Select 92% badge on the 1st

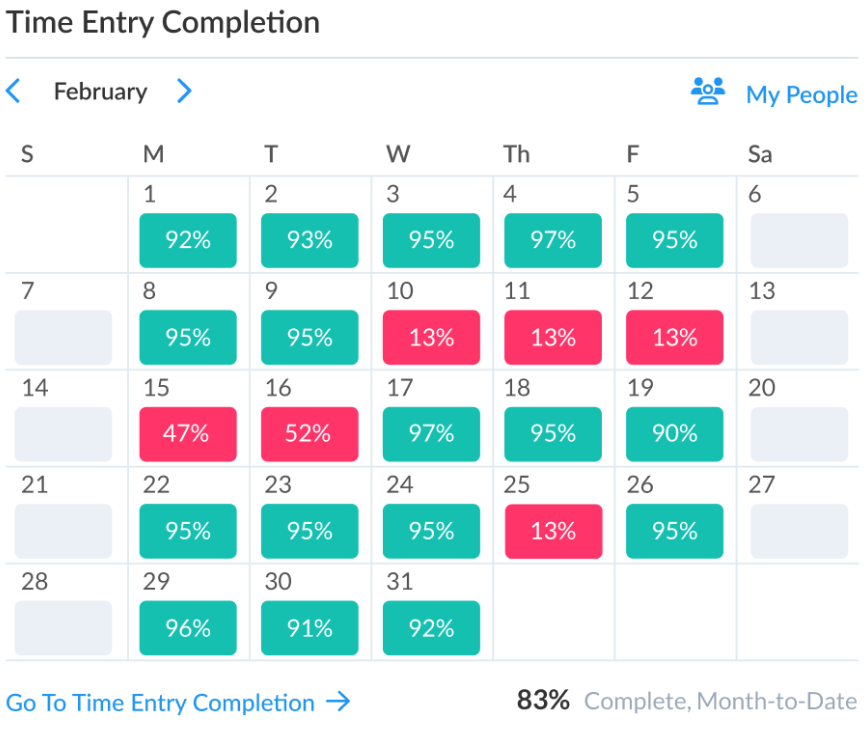(x=188, y=240)
